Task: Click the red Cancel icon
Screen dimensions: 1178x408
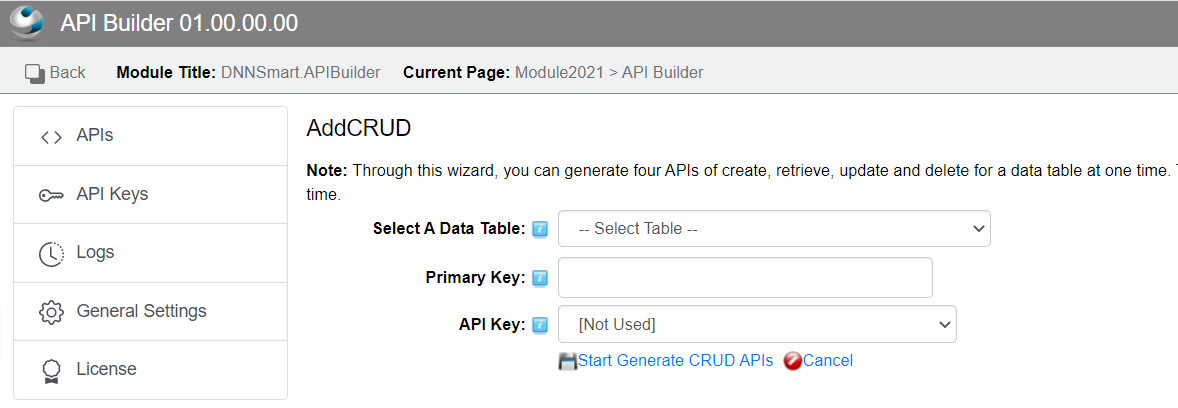Action: coord(793,361)
